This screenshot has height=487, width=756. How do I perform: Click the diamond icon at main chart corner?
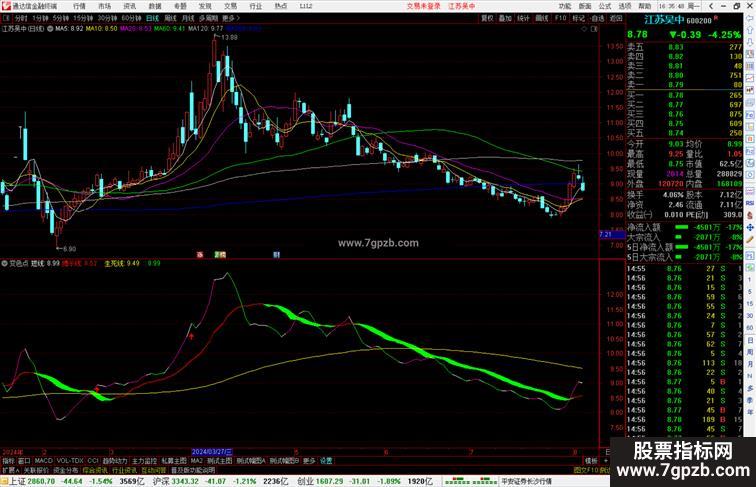584,29
